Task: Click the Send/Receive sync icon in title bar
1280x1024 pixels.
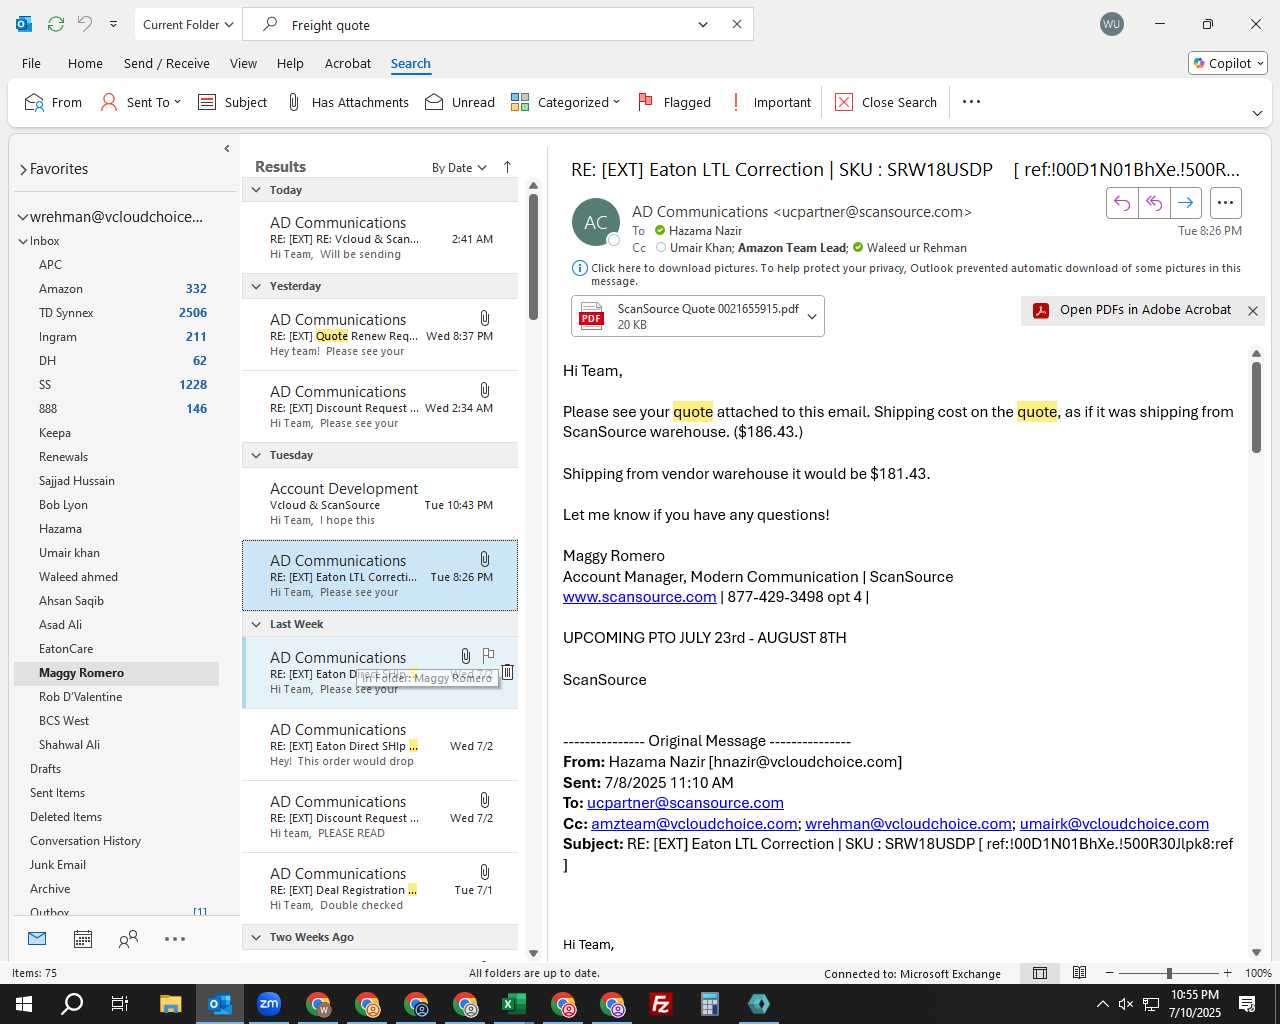Action: click(56, 24)
